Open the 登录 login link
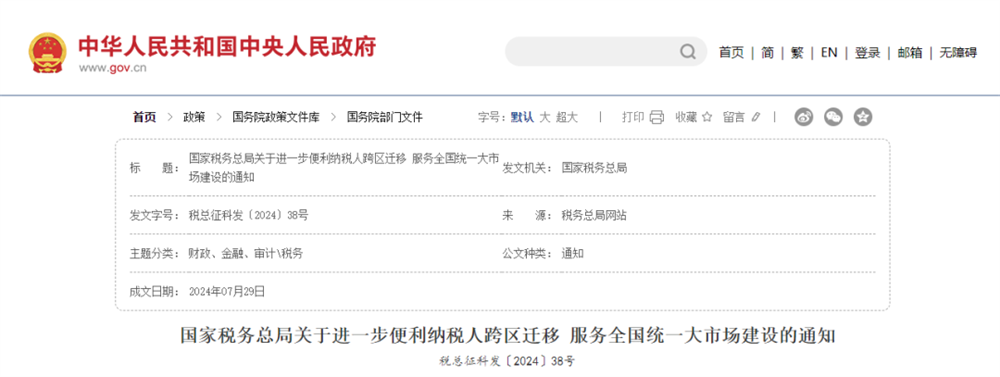 (x=868, y=53)
